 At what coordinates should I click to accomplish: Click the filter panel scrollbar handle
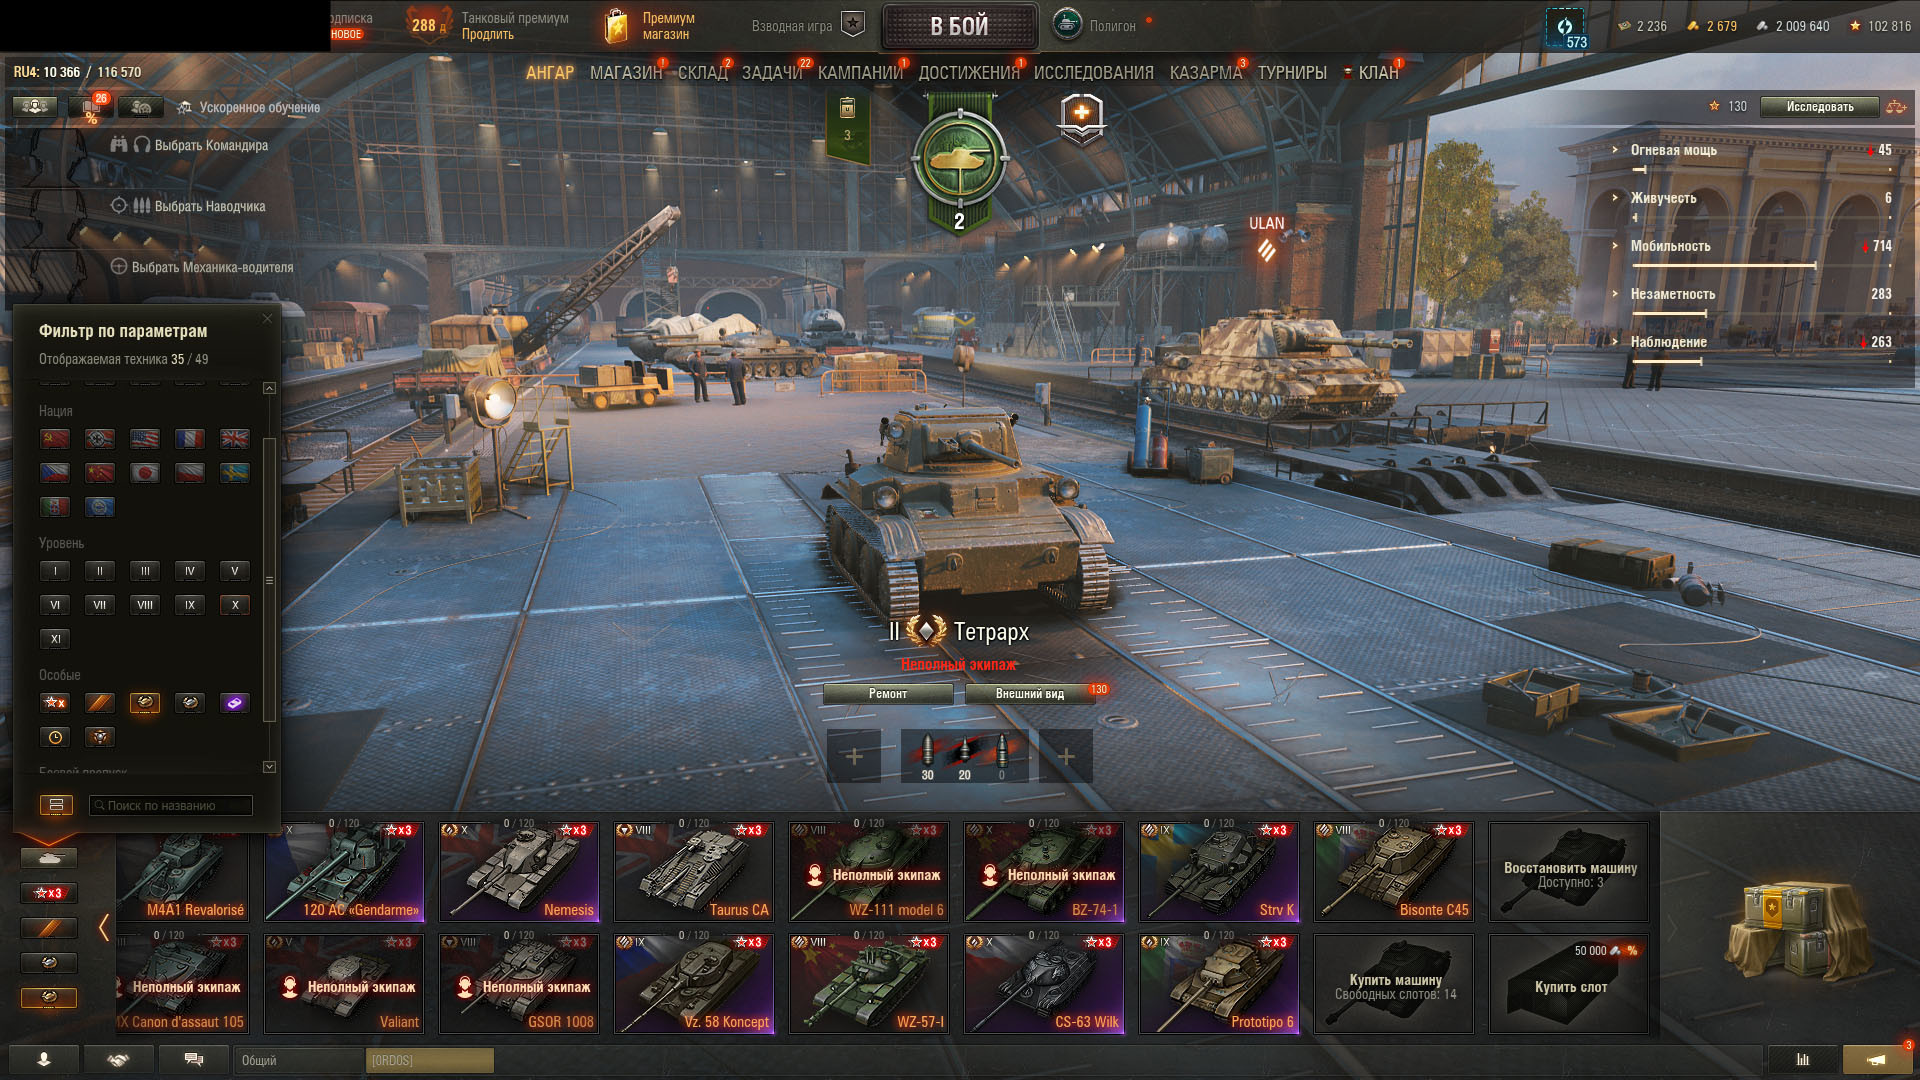tap(269, 580)
